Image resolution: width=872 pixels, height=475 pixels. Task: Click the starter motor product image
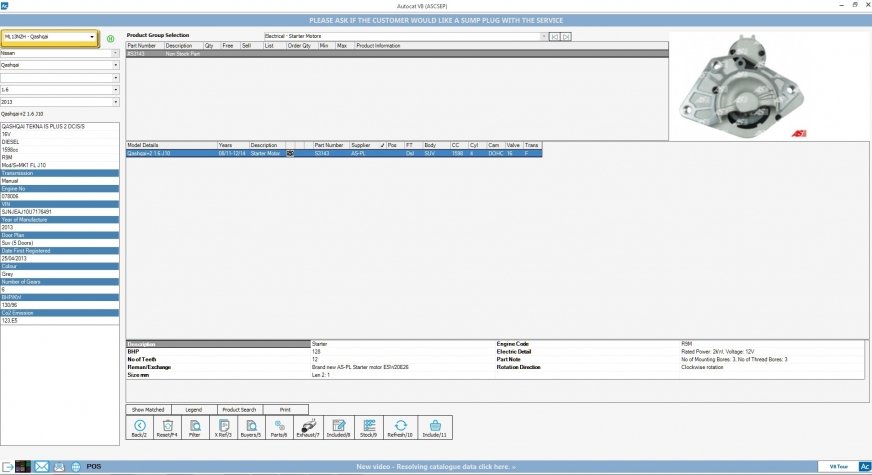(x=742, y=85)
